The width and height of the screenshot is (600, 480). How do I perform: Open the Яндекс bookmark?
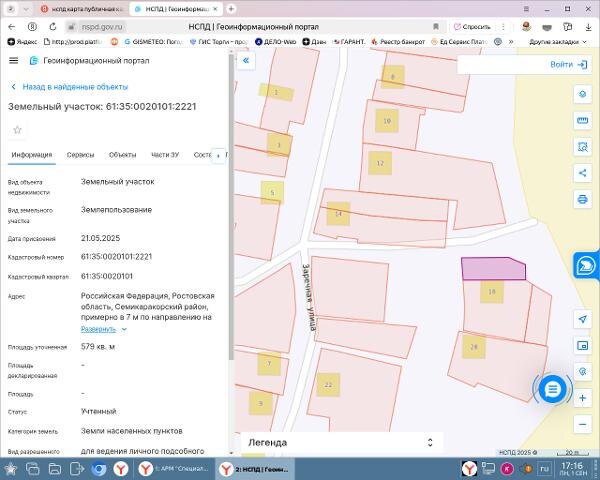[x=23, y=42]
